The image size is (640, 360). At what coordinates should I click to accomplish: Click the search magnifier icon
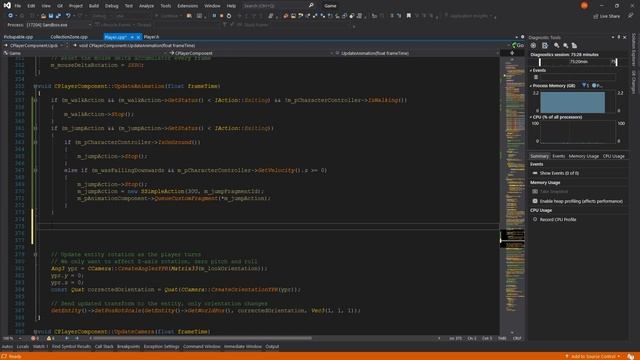click(x=311, y=6)
